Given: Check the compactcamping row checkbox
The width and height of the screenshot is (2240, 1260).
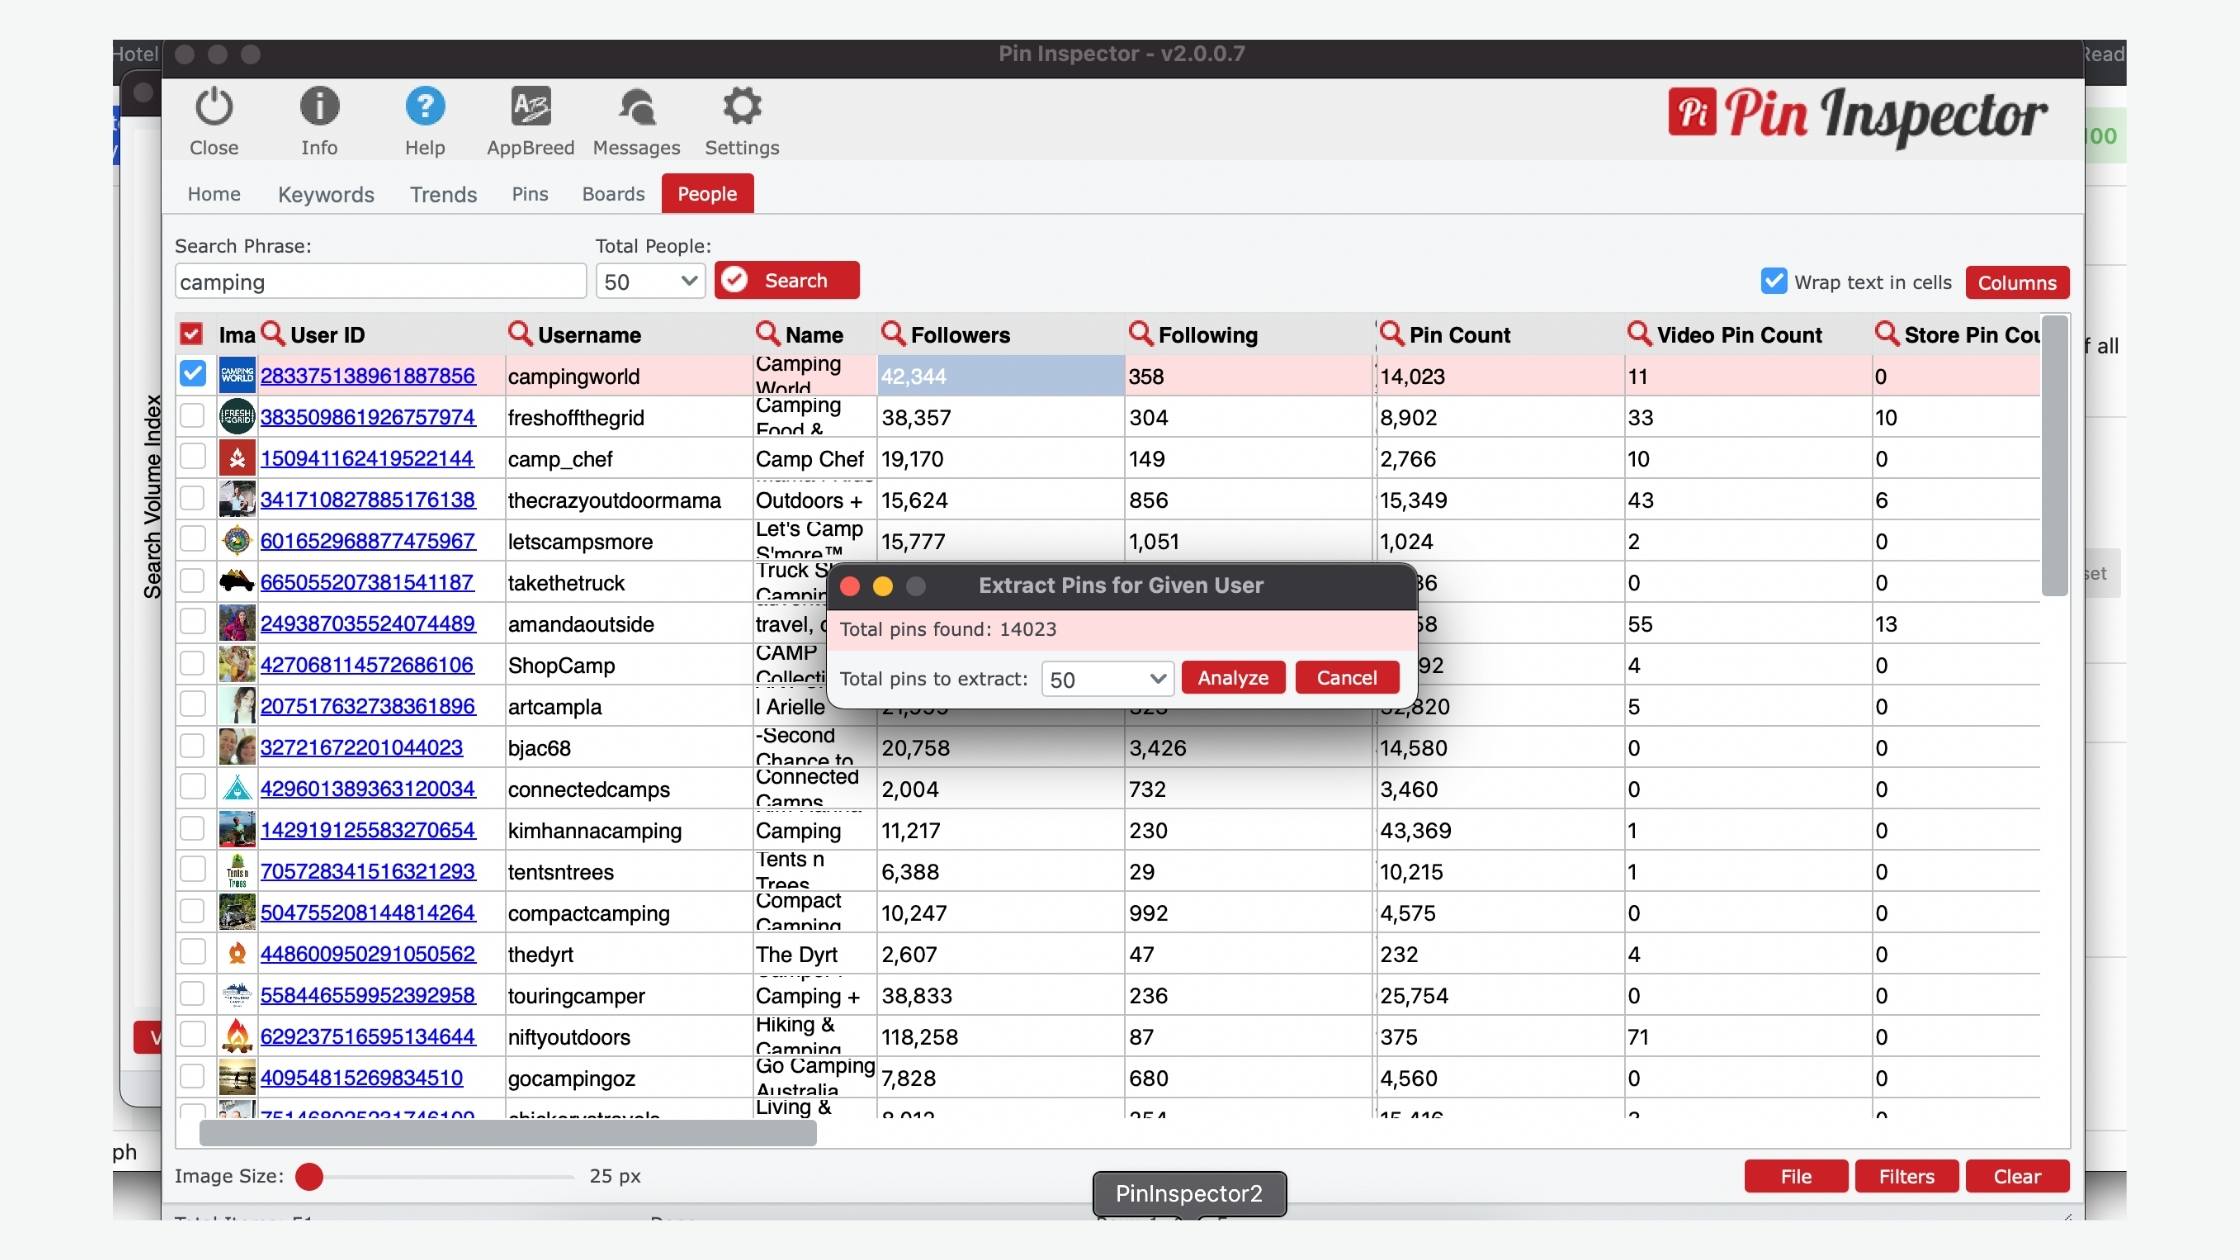Looking at the screenshot, I should (x=192, y=910).
